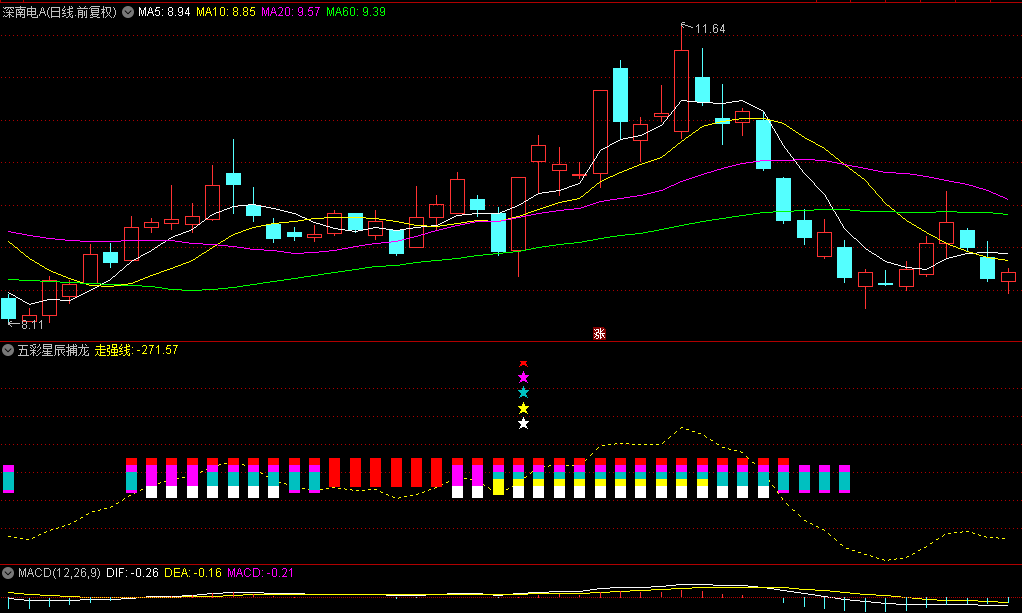Viewport: 1022px width, 613px height.
Task: Click the yellow star in the indicator panel
Action: [x=523, y=408]
